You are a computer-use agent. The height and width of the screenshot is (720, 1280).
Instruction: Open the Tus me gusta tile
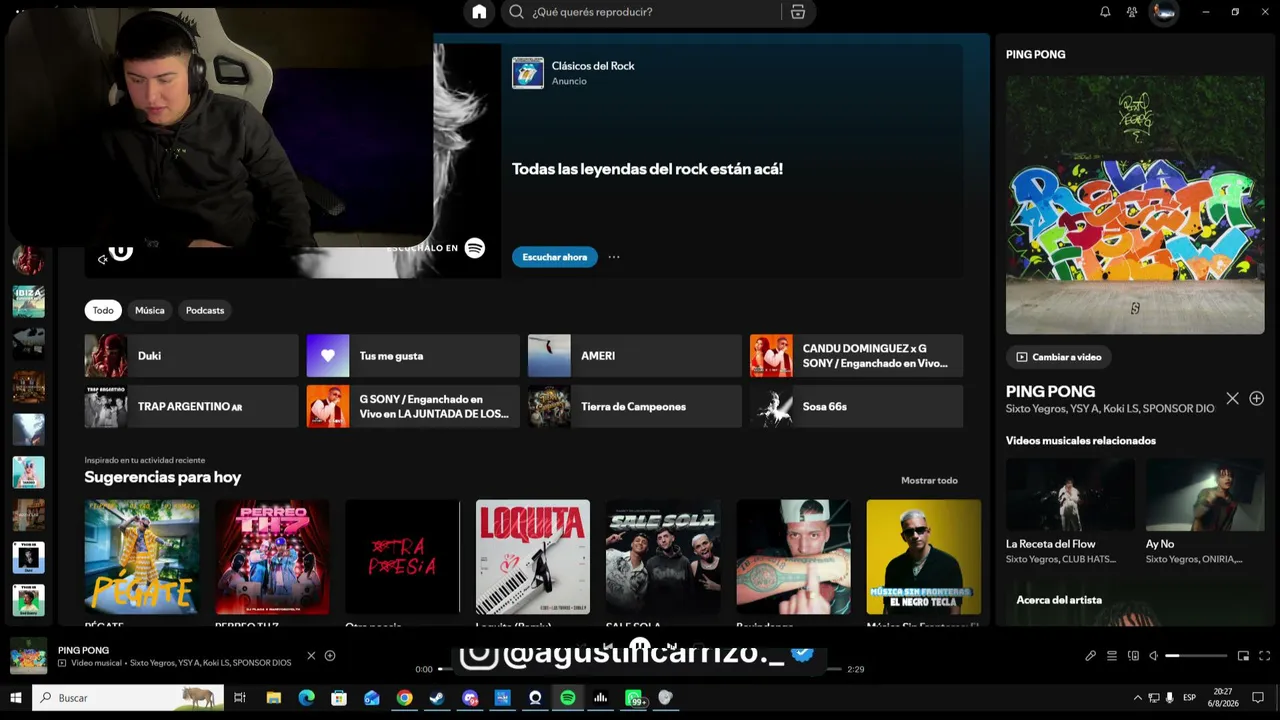click(413, 356)
